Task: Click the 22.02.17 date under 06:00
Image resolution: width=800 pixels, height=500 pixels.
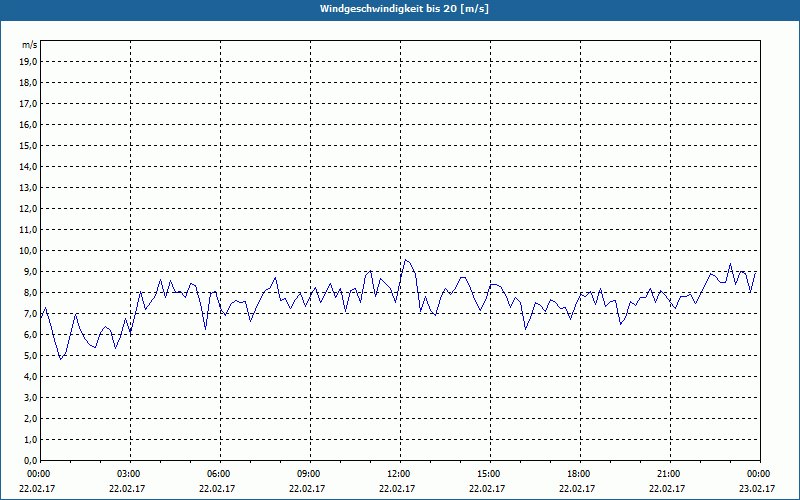Action: tap(217, 488)
